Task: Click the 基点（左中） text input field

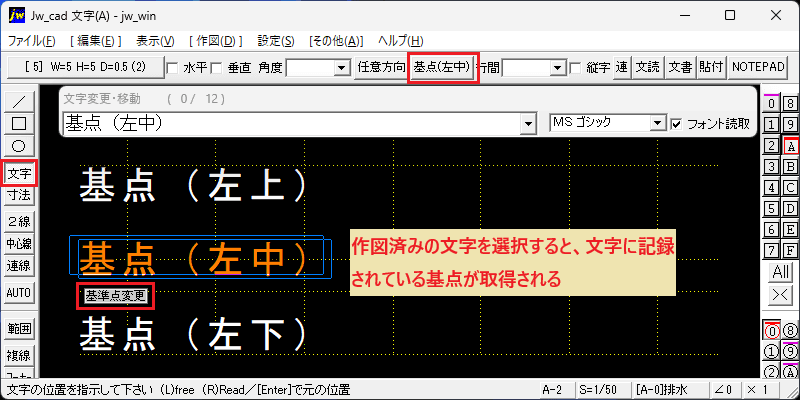Action: point(292,124)
